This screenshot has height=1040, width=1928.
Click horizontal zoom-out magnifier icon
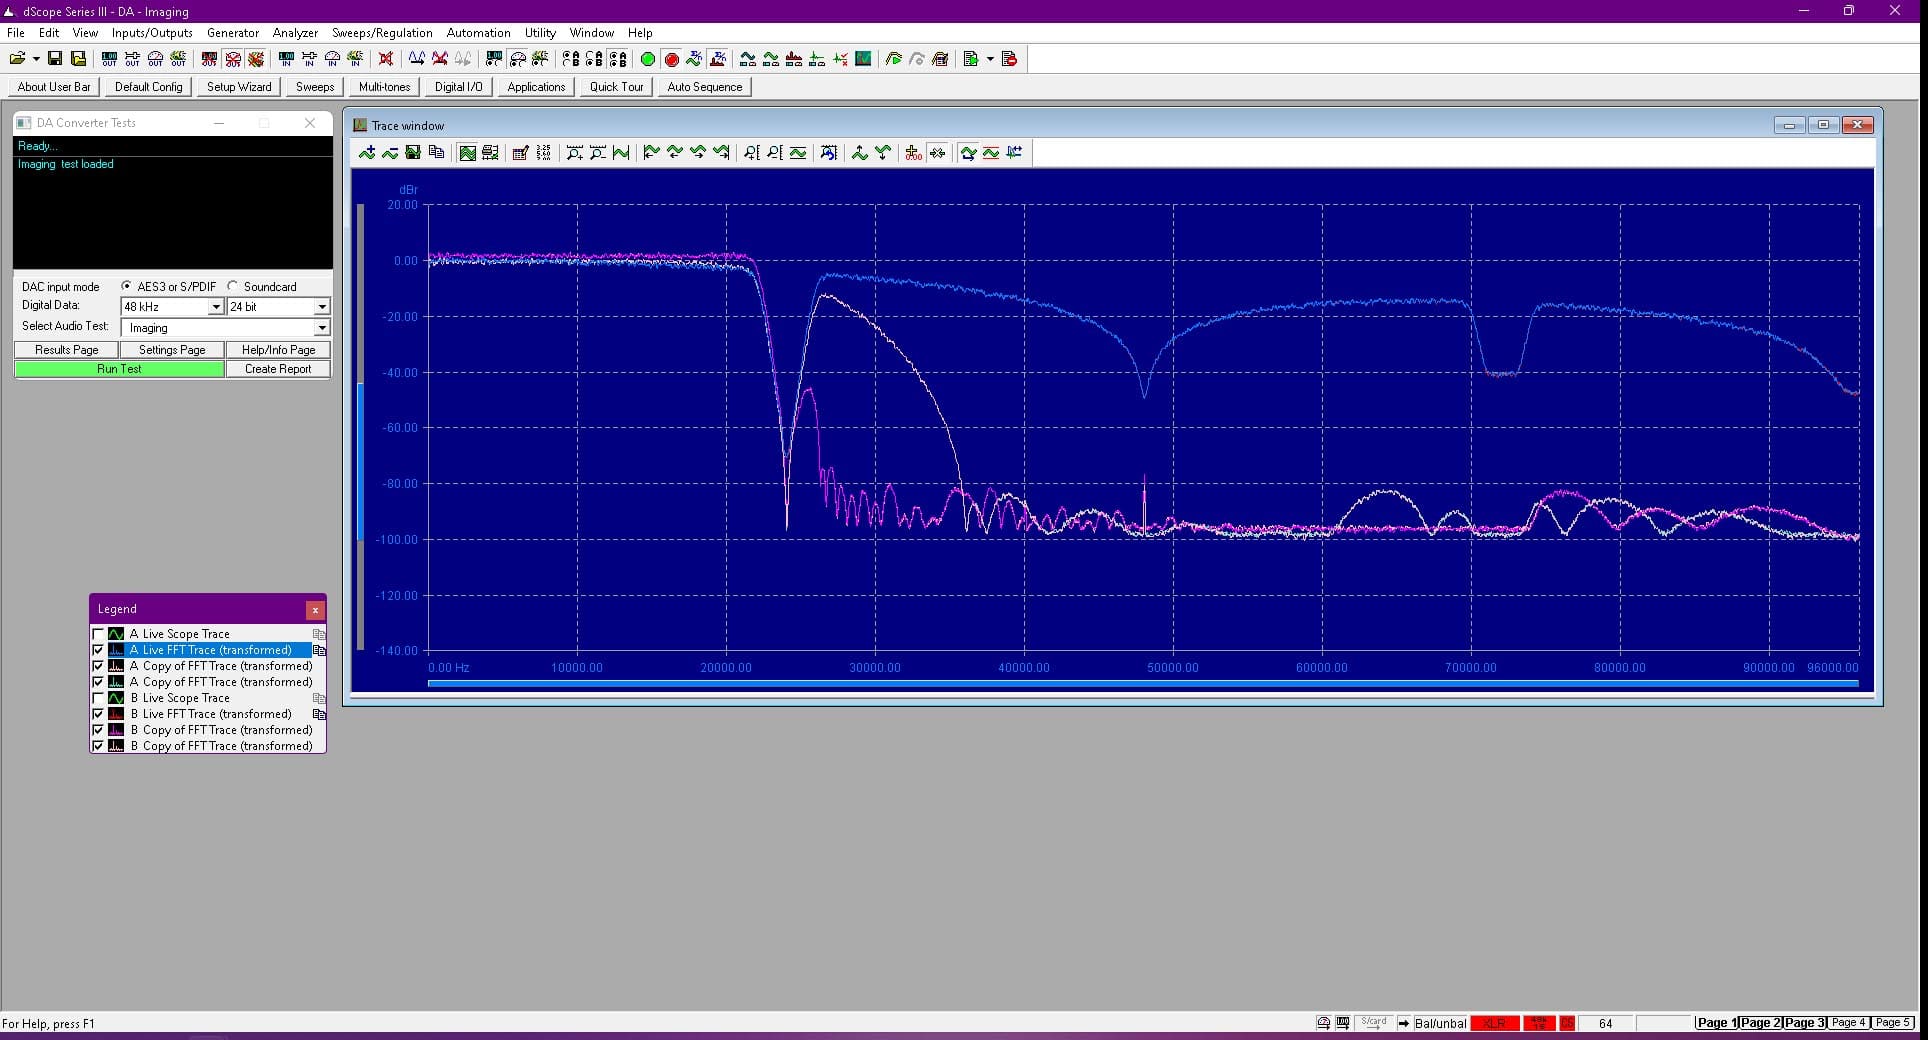[x=598, y=153]
